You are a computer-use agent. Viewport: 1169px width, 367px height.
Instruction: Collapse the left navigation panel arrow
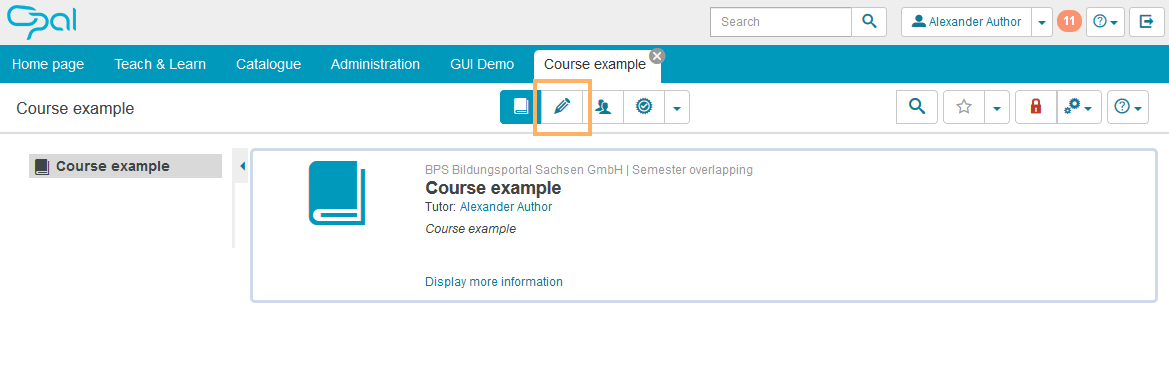242,166
